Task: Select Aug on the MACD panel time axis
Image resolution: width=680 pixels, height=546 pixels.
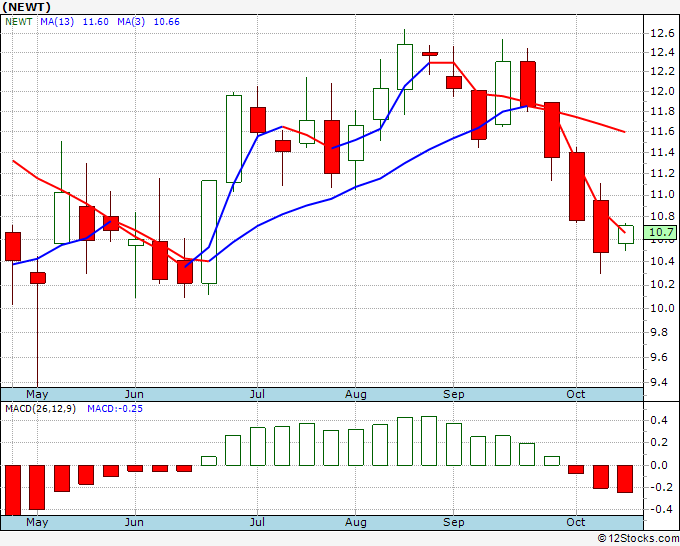Action: tap(356, 522)
